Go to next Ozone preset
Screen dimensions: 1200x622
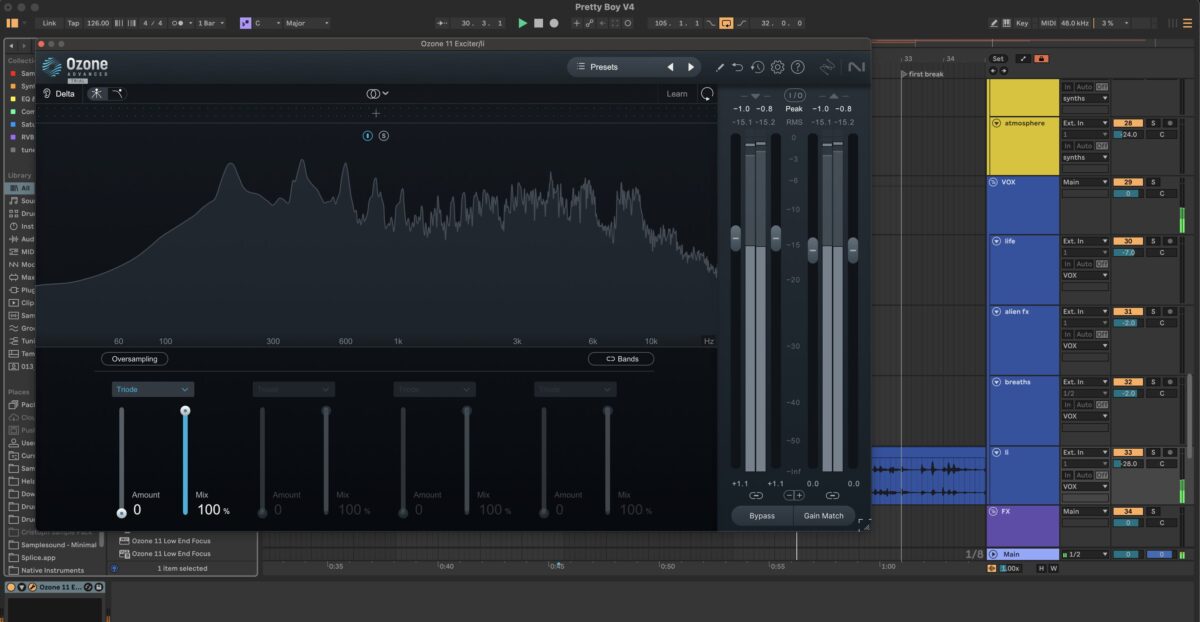(x=690, y=67)
